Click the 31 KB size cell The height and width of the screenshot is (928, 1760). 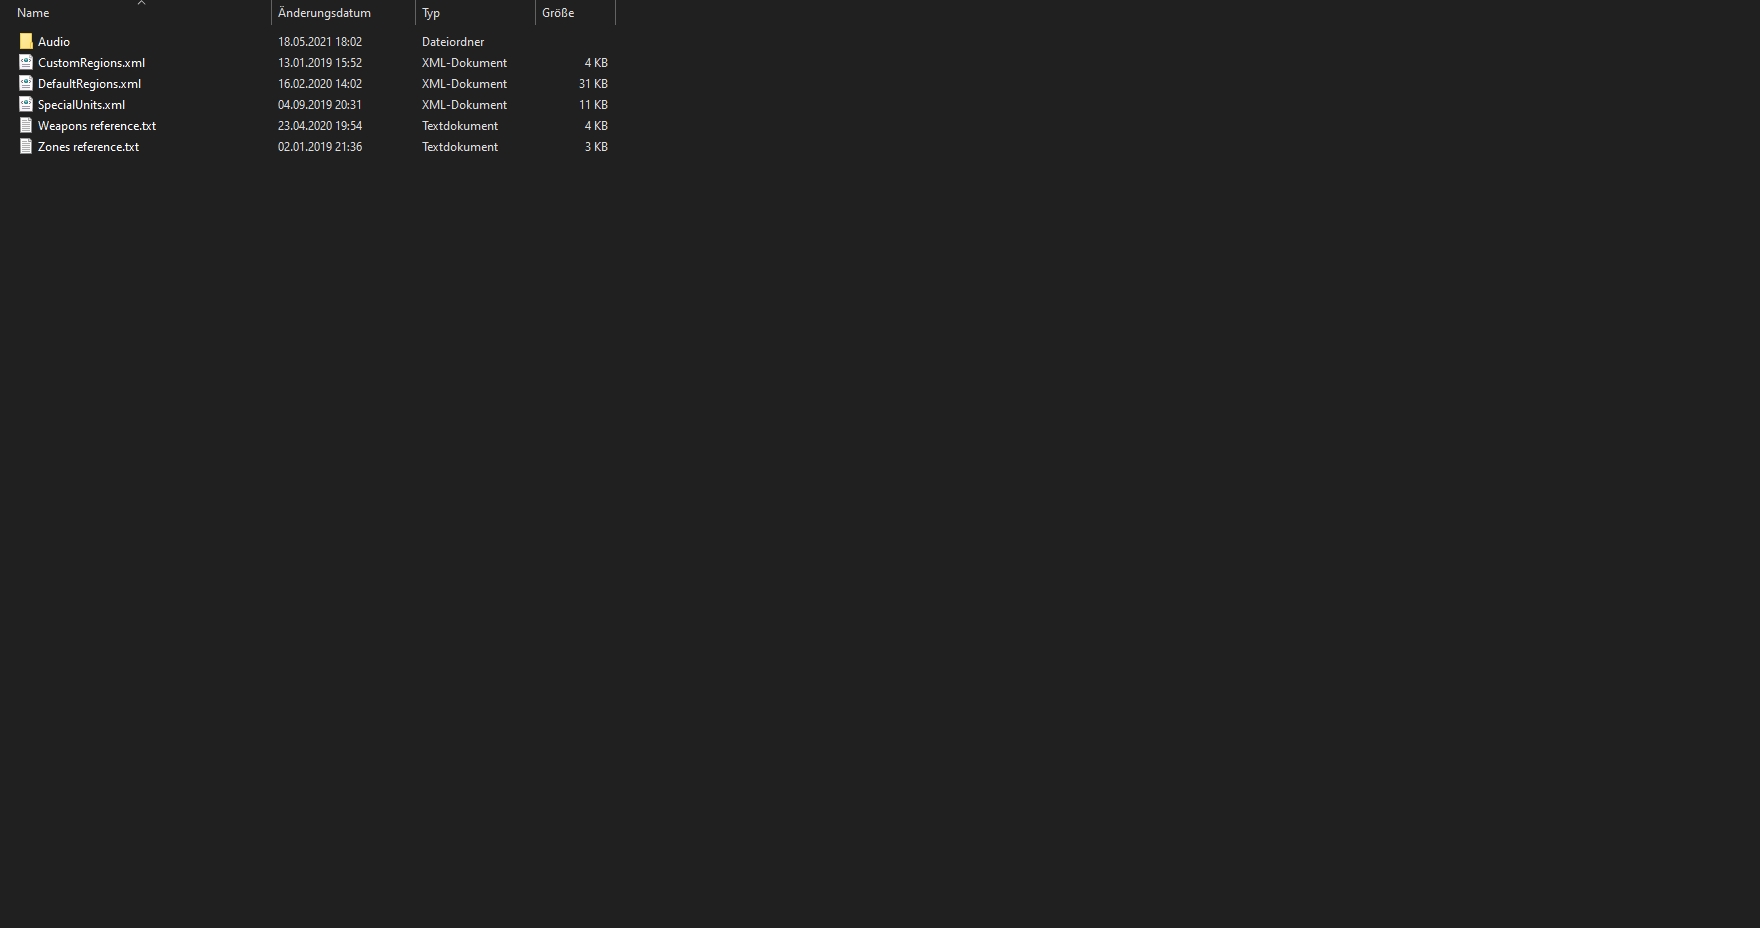pos(593,84)
